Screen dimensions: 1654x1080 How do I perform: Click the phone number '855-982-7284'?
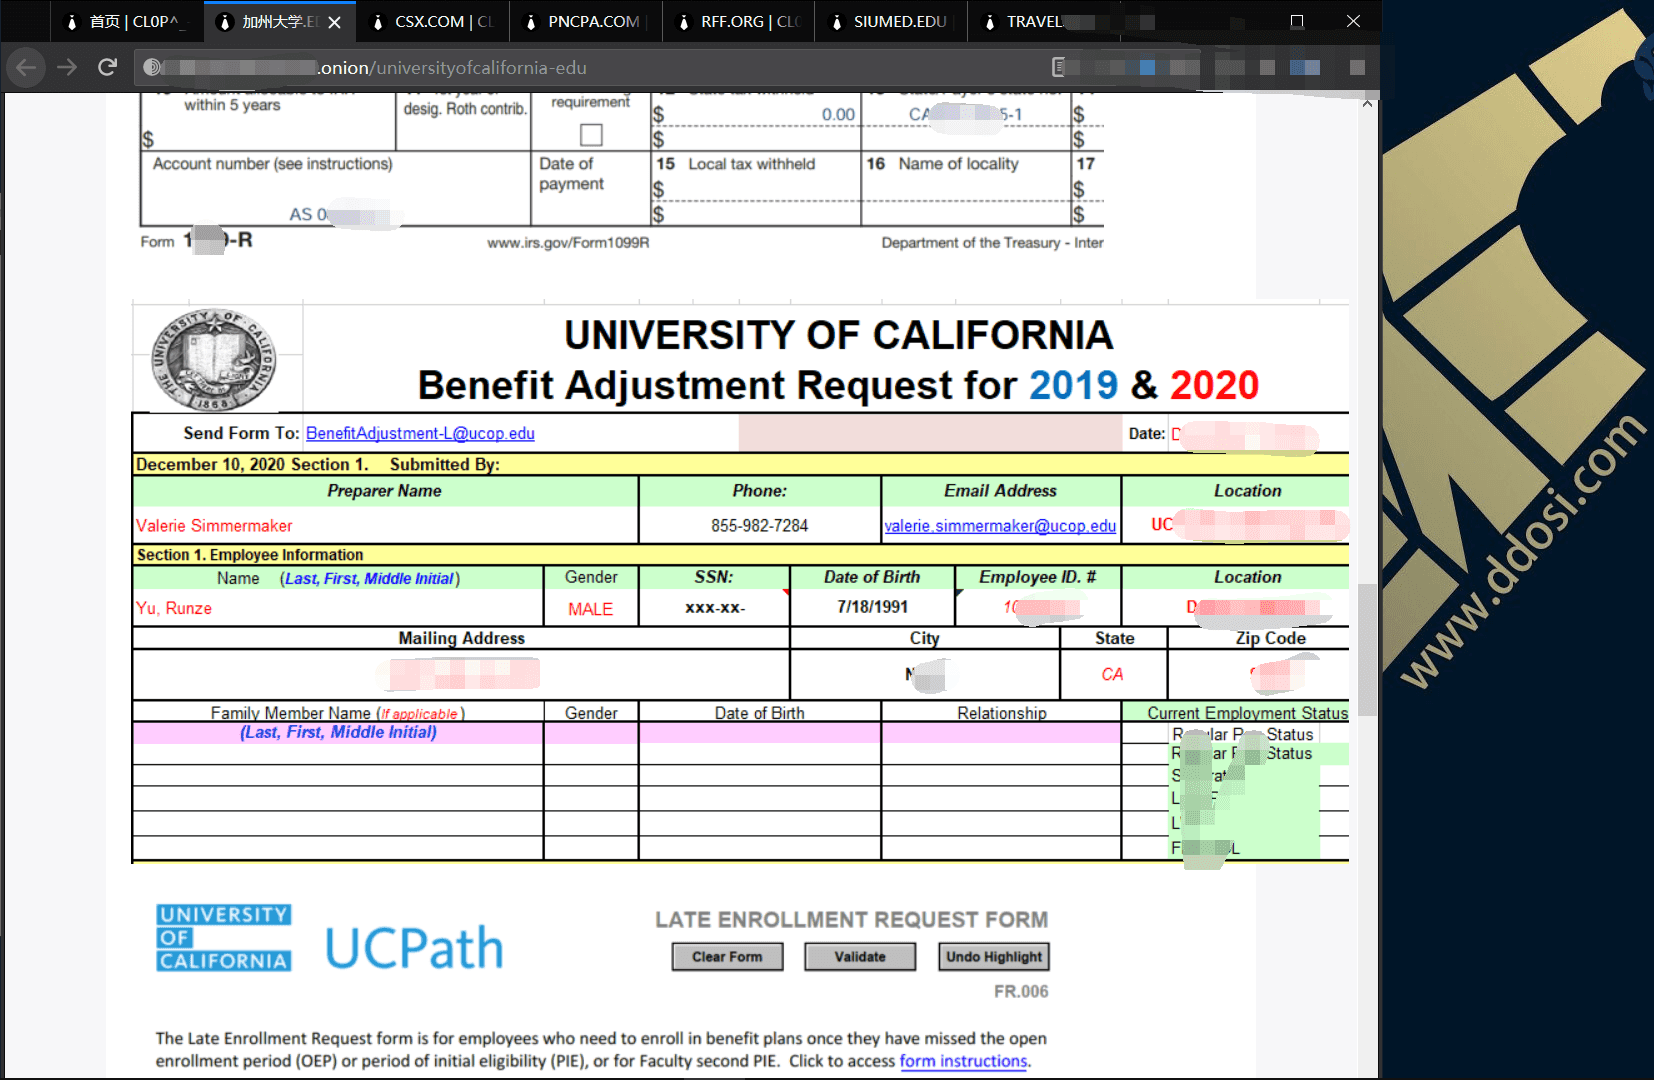[759, 526]
